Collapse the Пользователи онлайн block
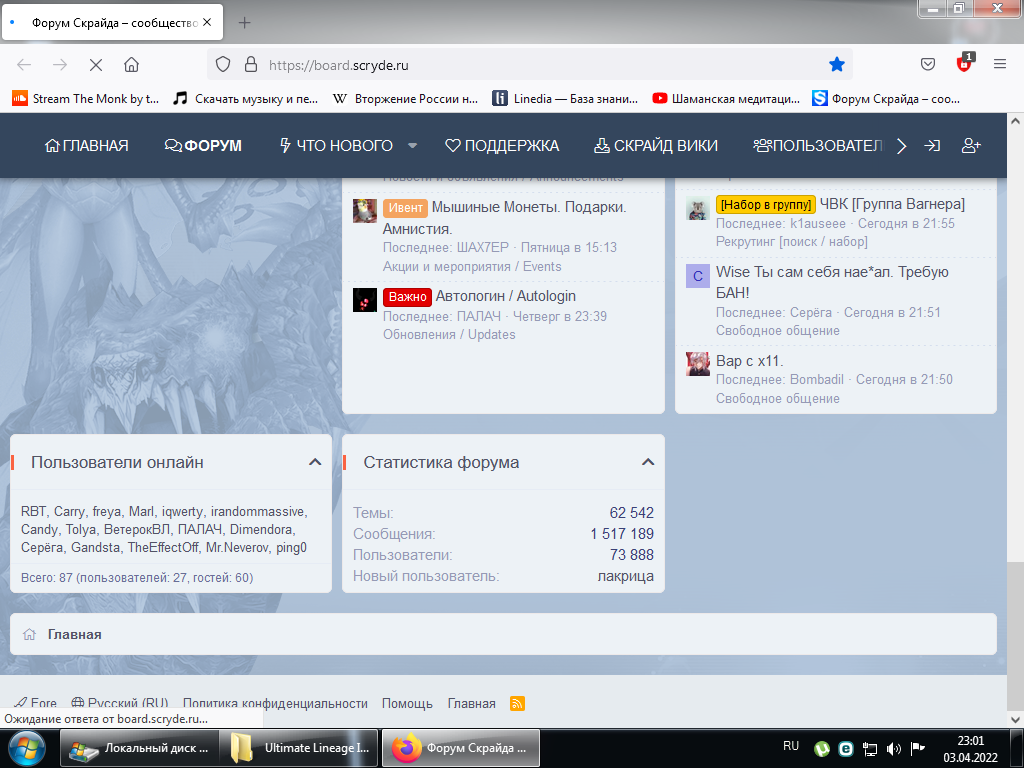The image size is (1024, 768). click(315, 462)
